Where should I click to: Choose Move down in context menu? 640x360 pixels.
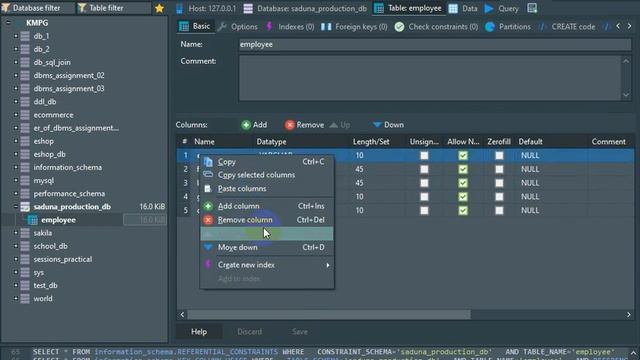pos(267,247)
